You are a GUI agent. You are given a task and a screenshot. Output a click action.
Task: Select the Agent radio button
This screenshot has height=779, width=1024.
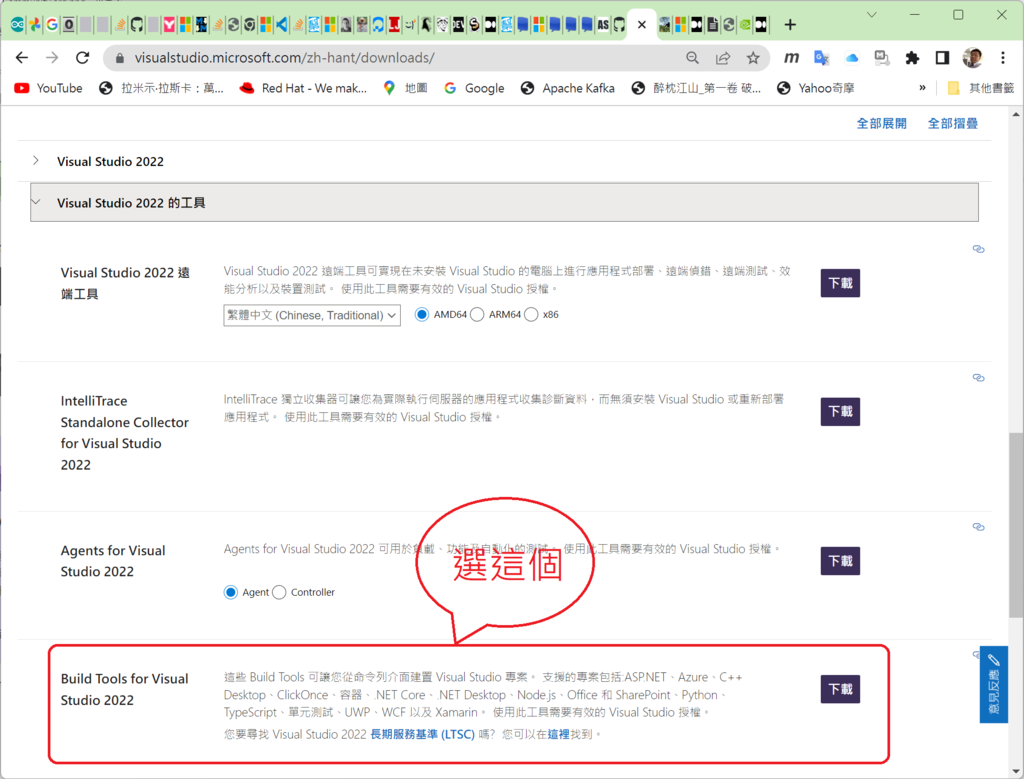coord(231,592)
